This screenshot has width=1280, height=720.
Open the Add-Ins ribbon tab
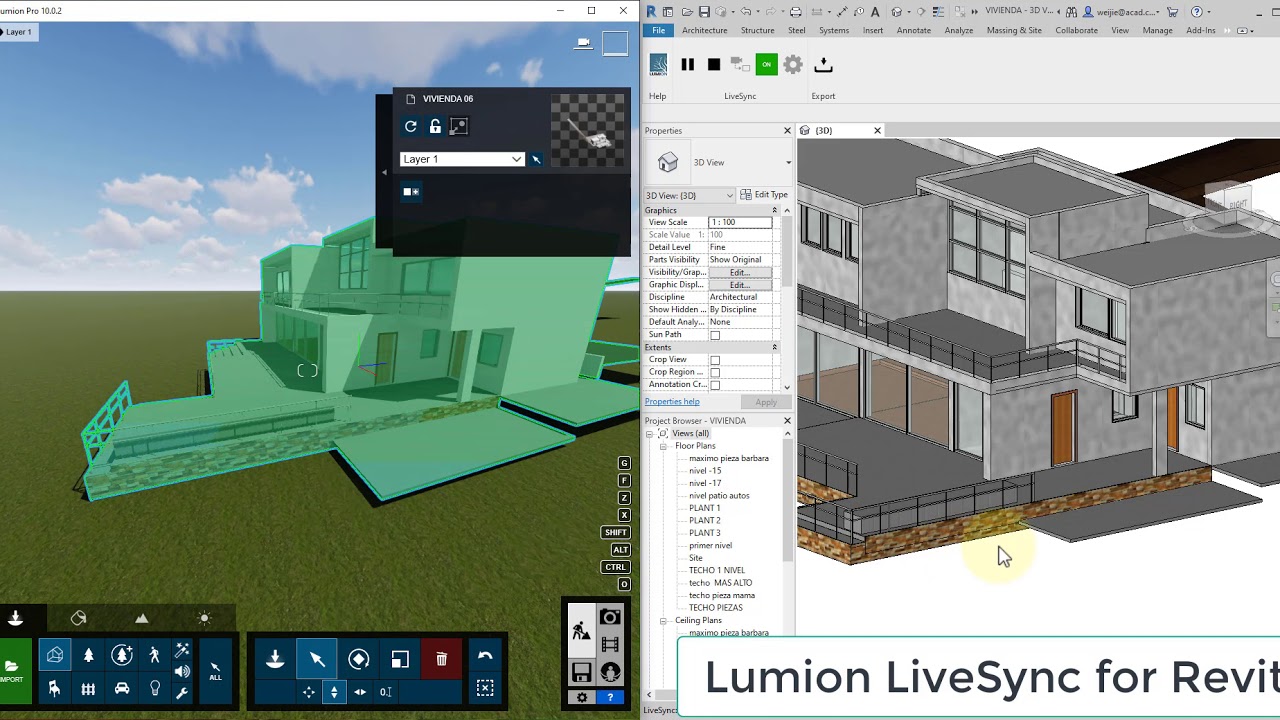coord(1201,30)
